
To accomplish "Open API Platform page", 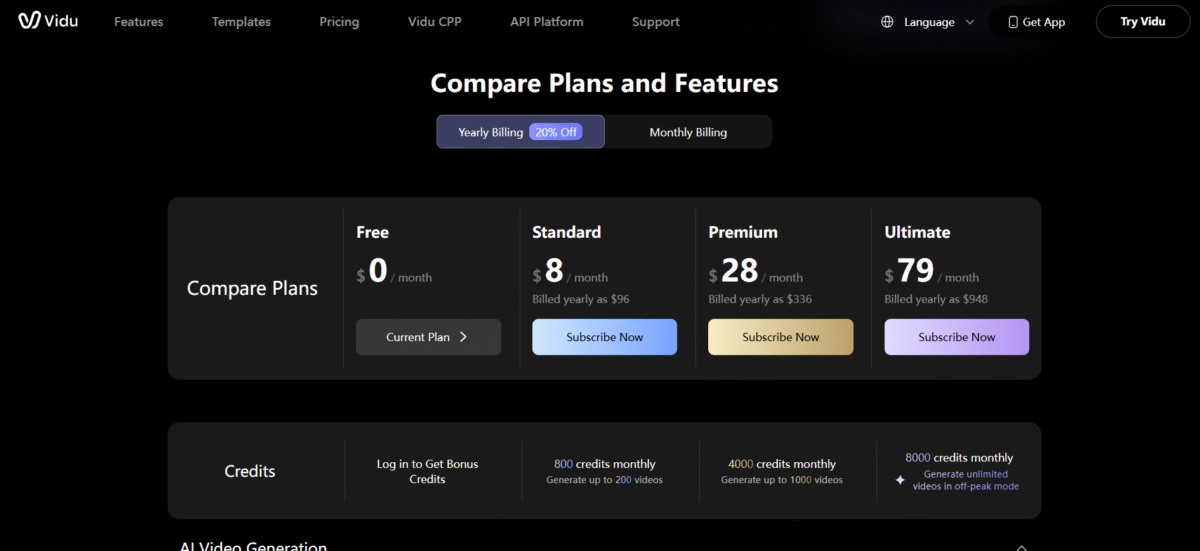I will (x=546, y=22).
